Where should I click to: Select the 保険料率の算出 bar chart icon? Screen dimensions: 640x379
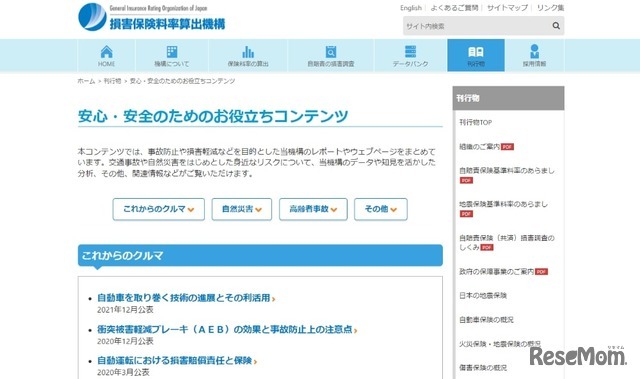248,52
